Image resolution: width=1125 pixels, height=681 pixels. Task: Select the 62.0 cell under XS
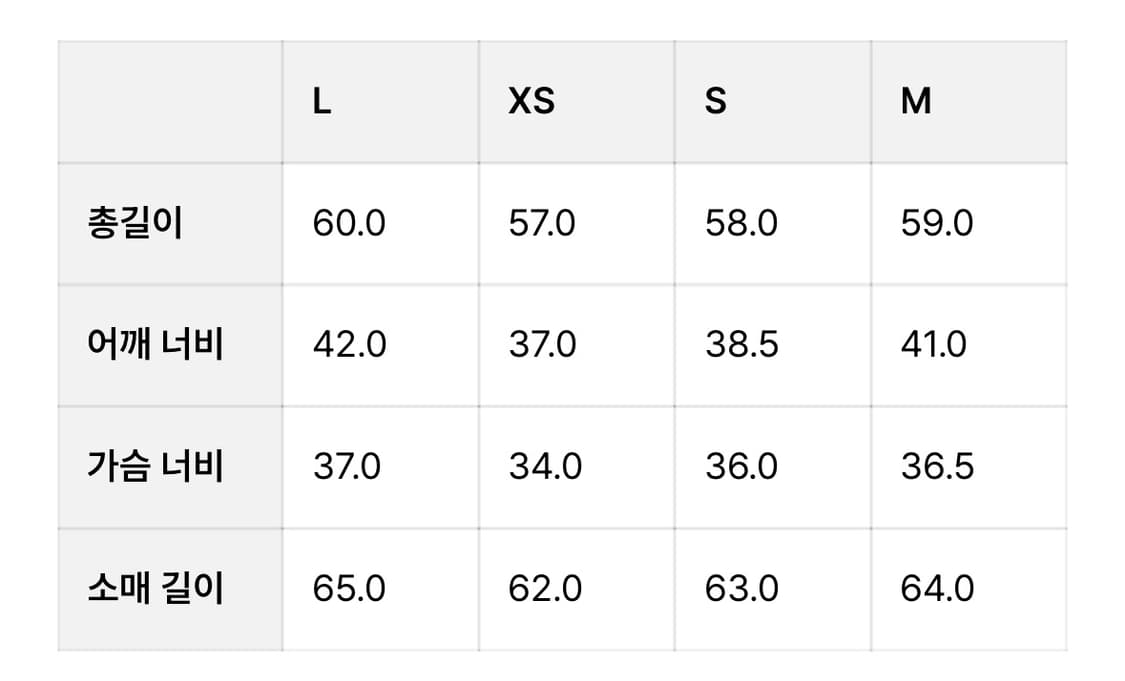(545, 588)
